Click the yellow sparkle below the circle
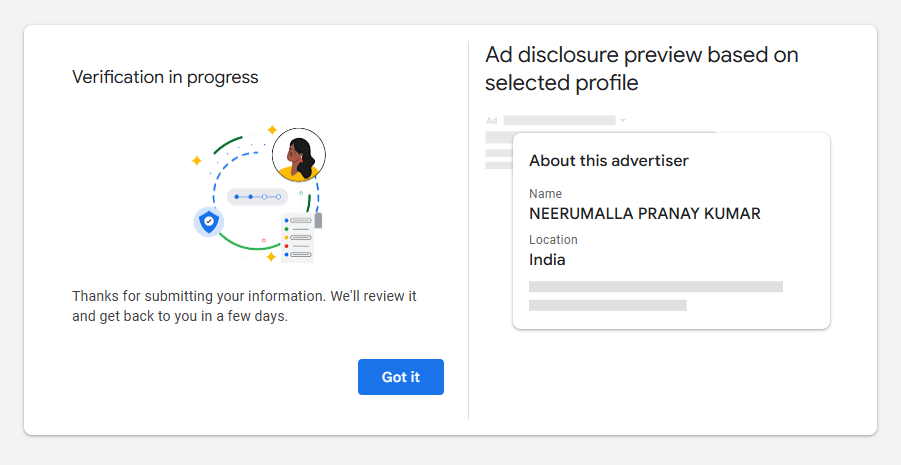901x465 pixels. point(271,256)
